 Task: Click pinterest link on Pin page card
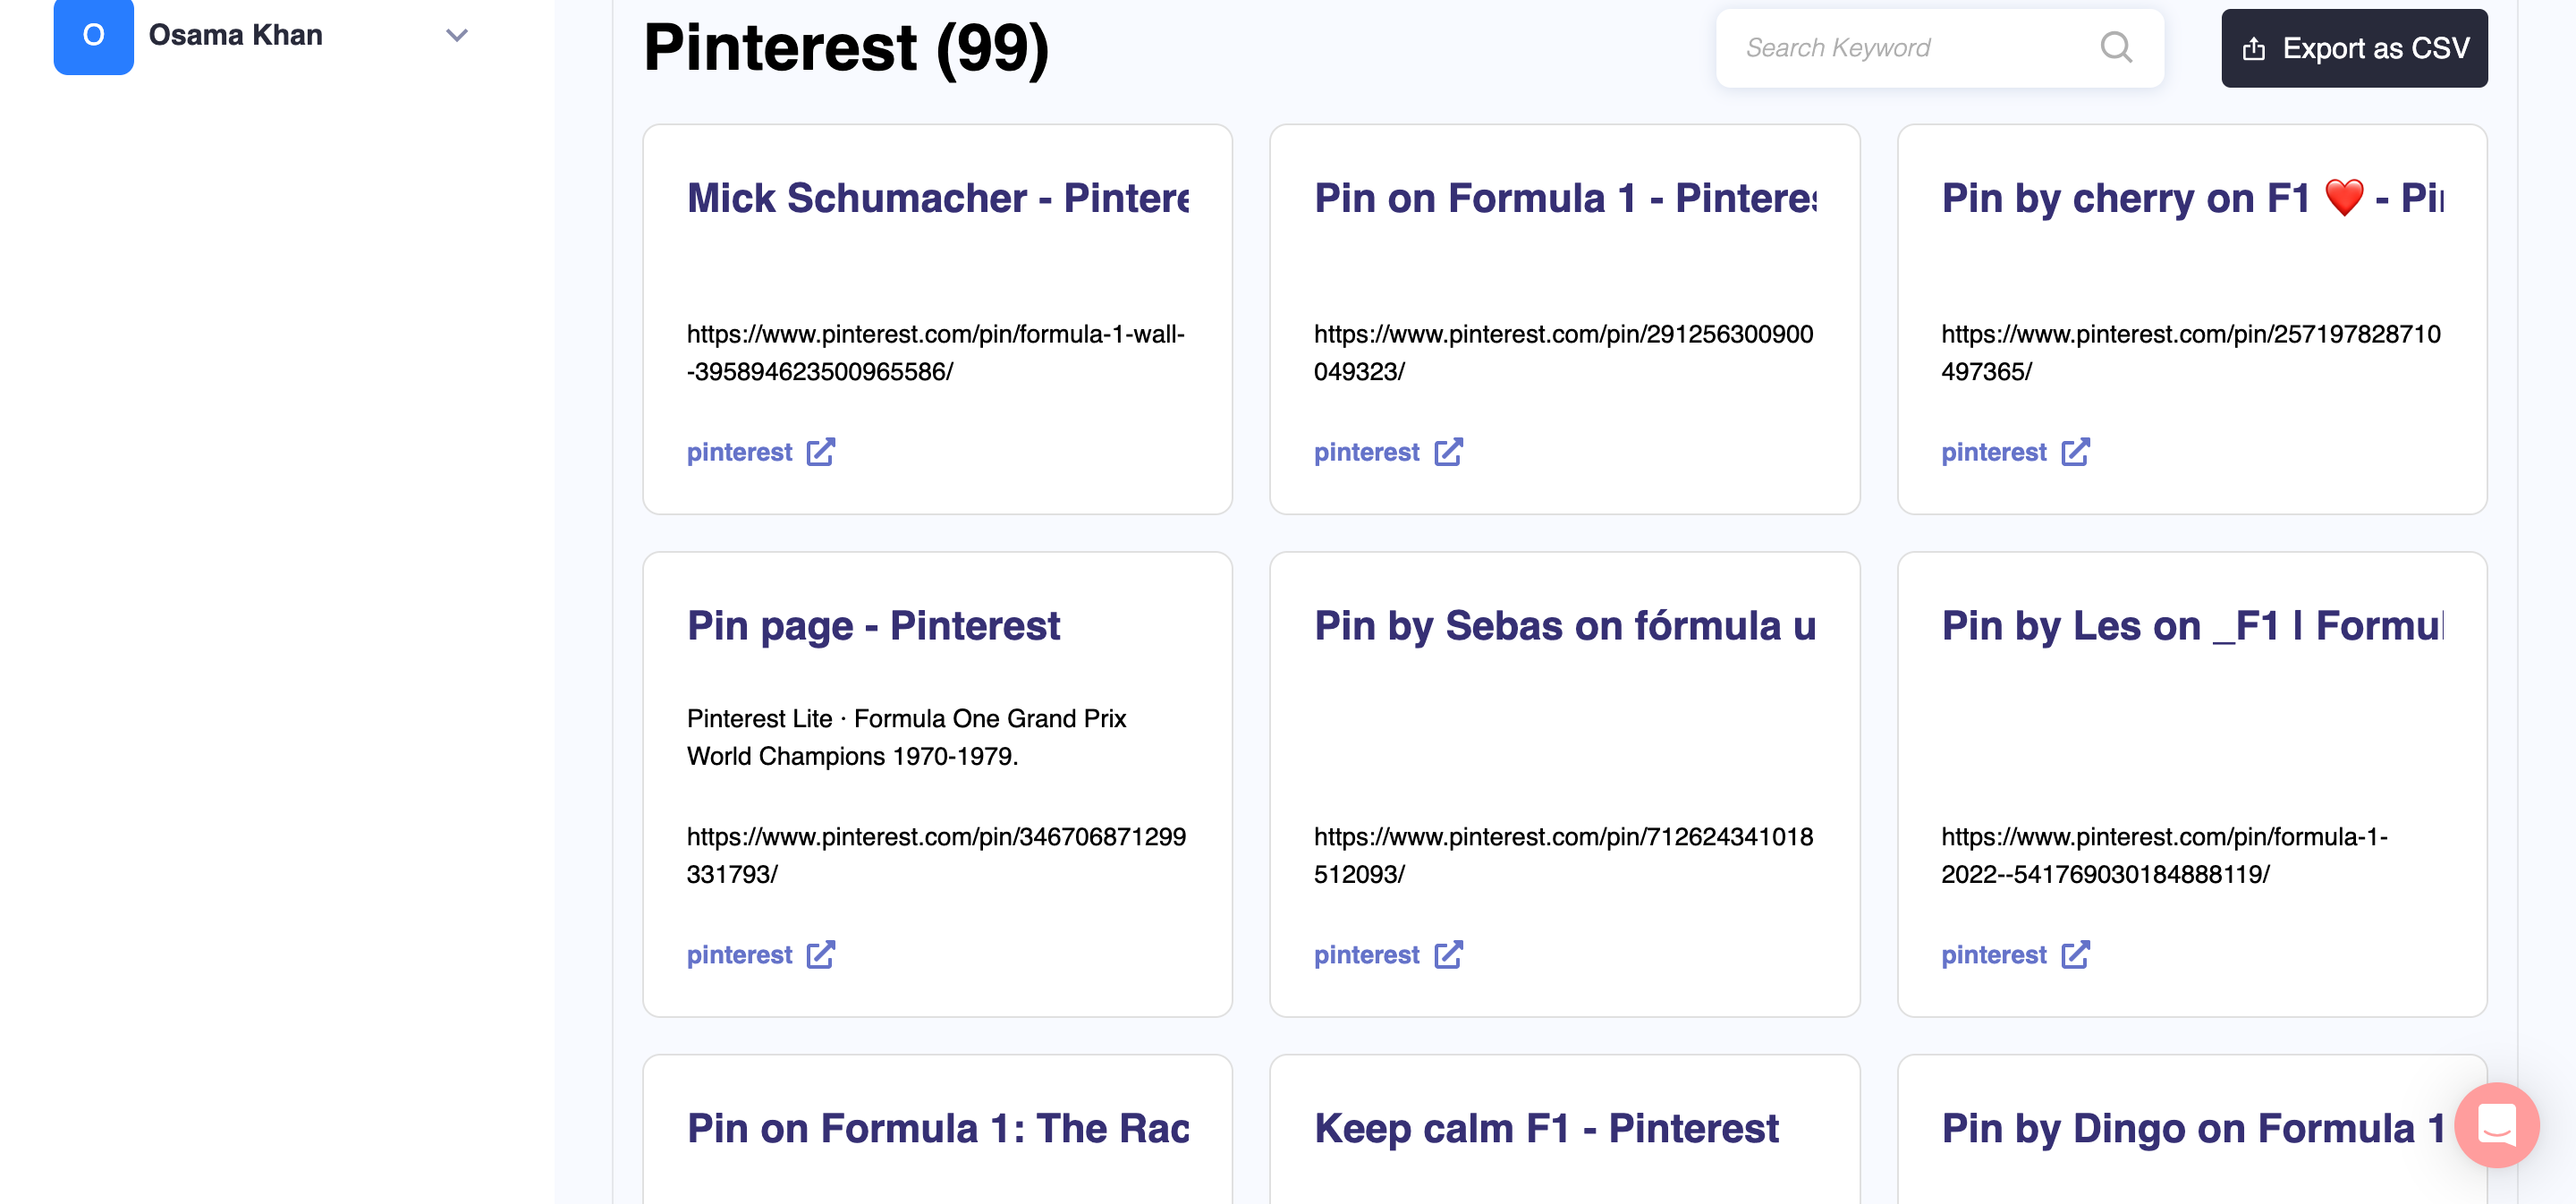pyautogui.click(x=739, y=955)
